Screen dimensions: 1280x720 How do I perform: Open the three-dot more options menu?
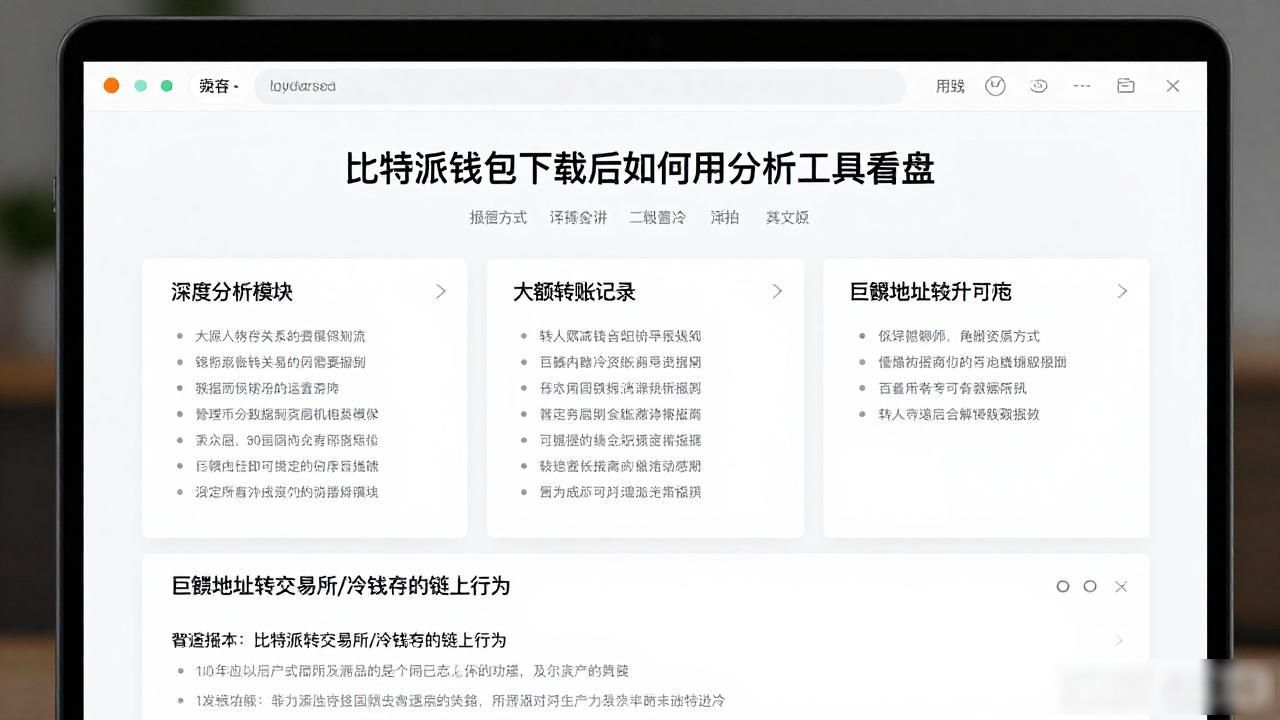click(x=1081, y=86)
